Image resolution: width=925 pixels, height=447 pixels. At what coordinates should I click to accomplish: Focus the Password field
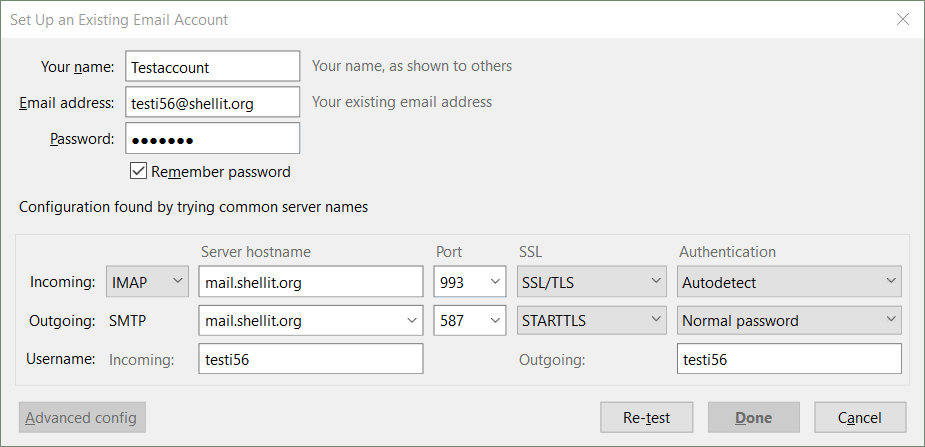[212, 138]
